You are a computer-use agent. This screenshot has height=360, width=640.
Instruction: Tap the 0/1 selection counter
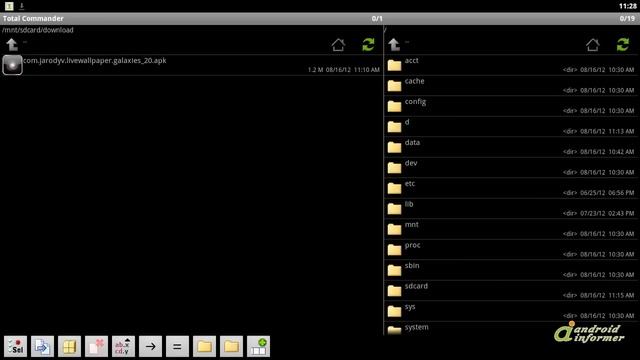(x=377, y=18)
